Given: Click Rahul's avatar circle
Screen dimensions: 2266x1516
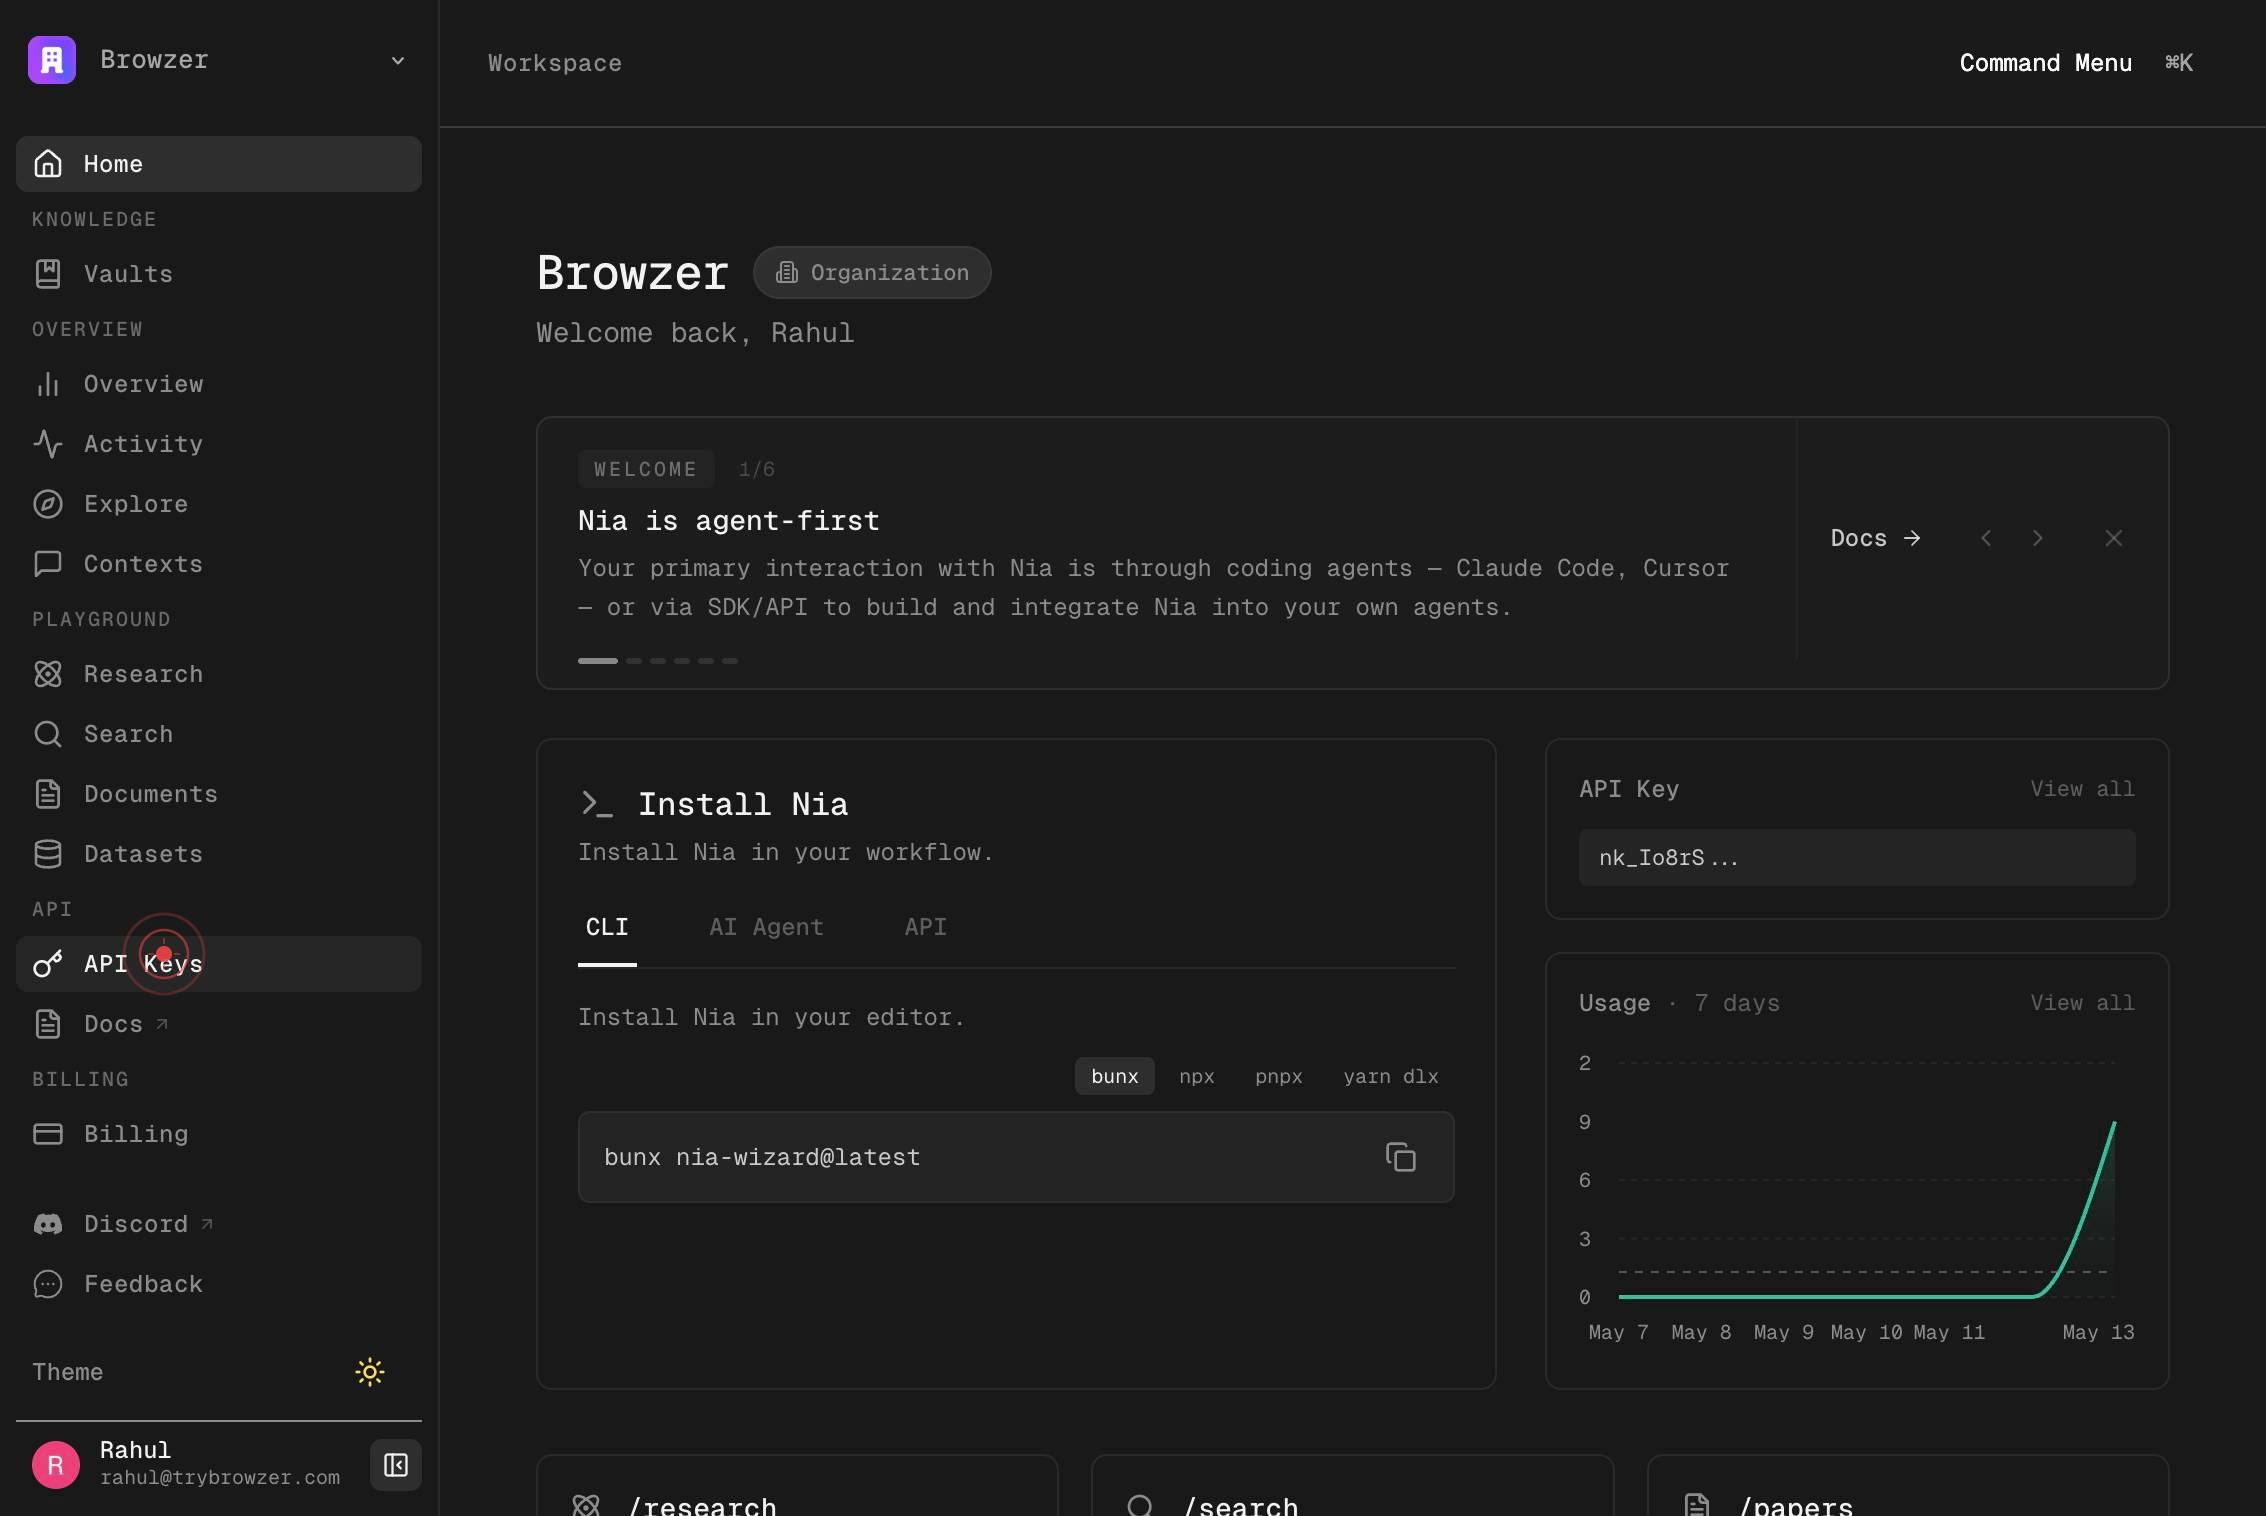Looking at the screenshot, I should pos(56,1465).
